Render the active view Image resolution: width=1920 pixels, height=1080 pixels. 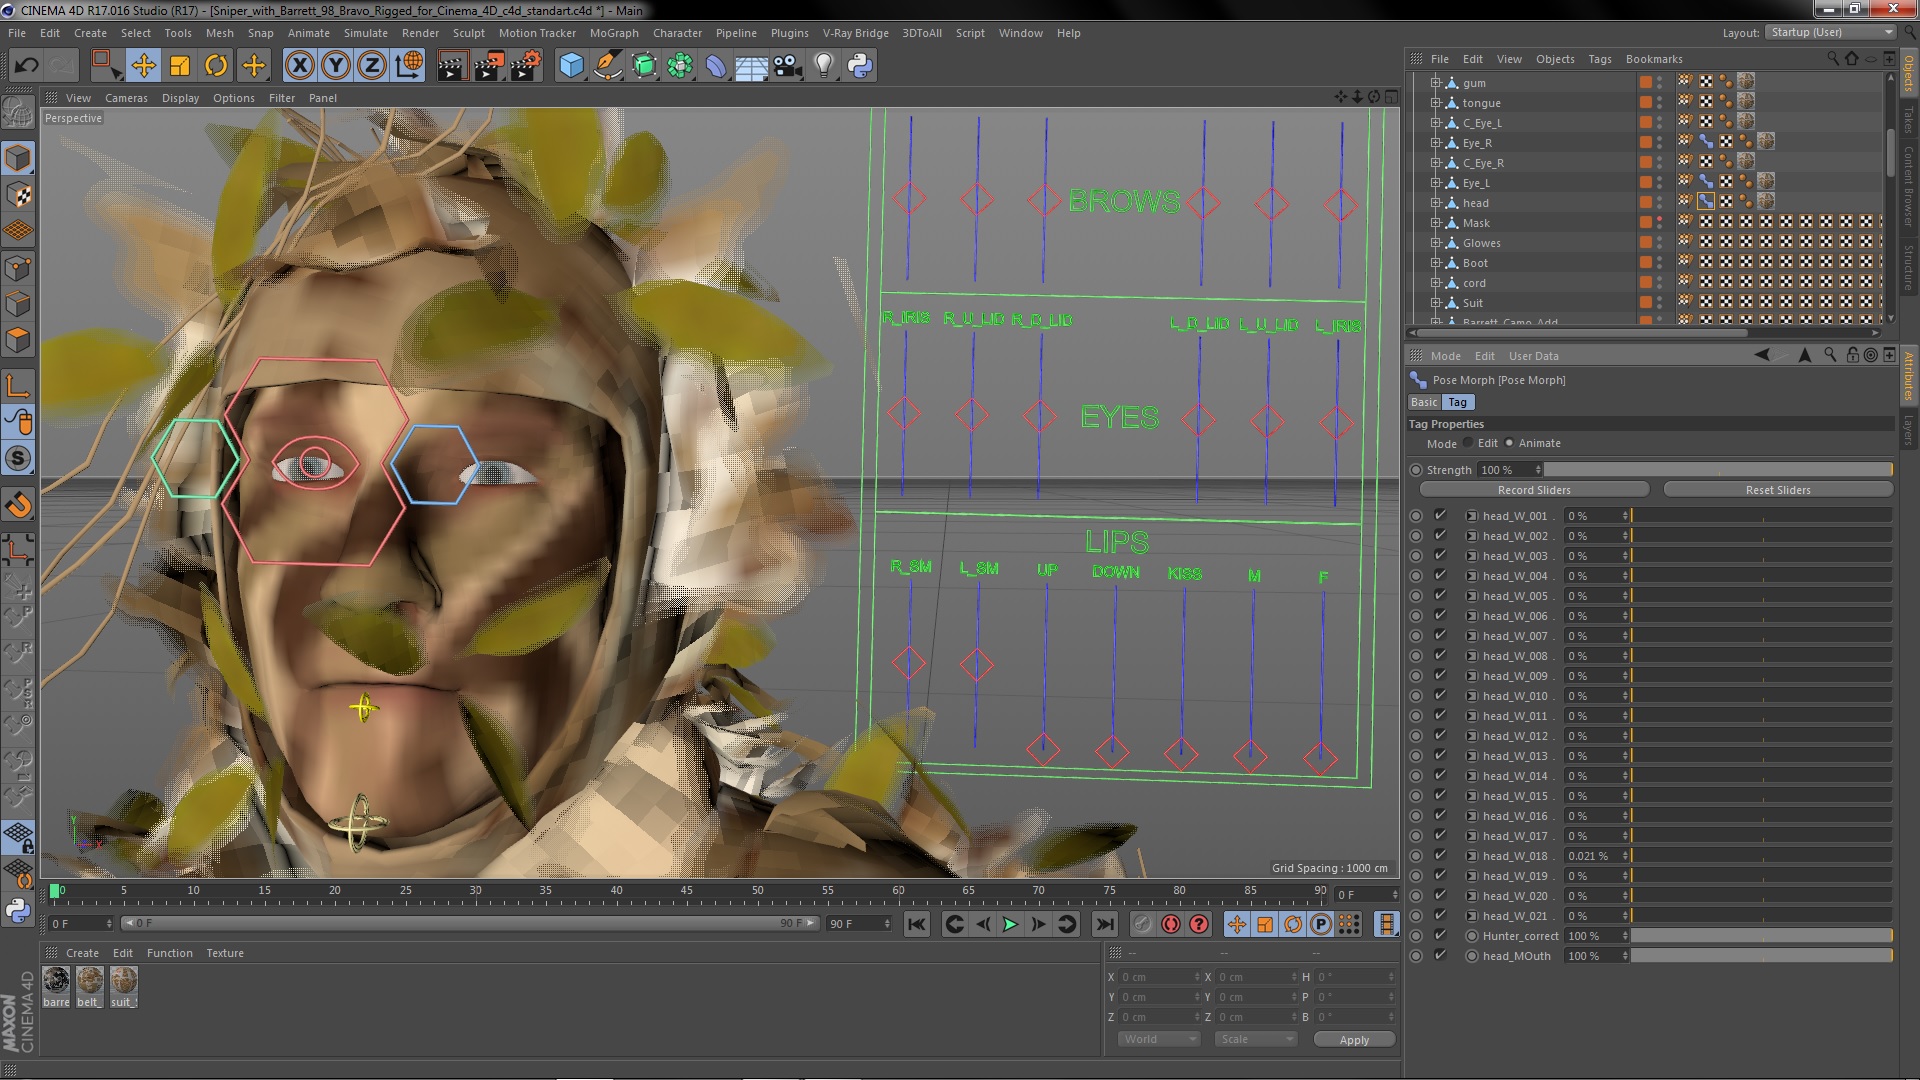click(452, 66)
